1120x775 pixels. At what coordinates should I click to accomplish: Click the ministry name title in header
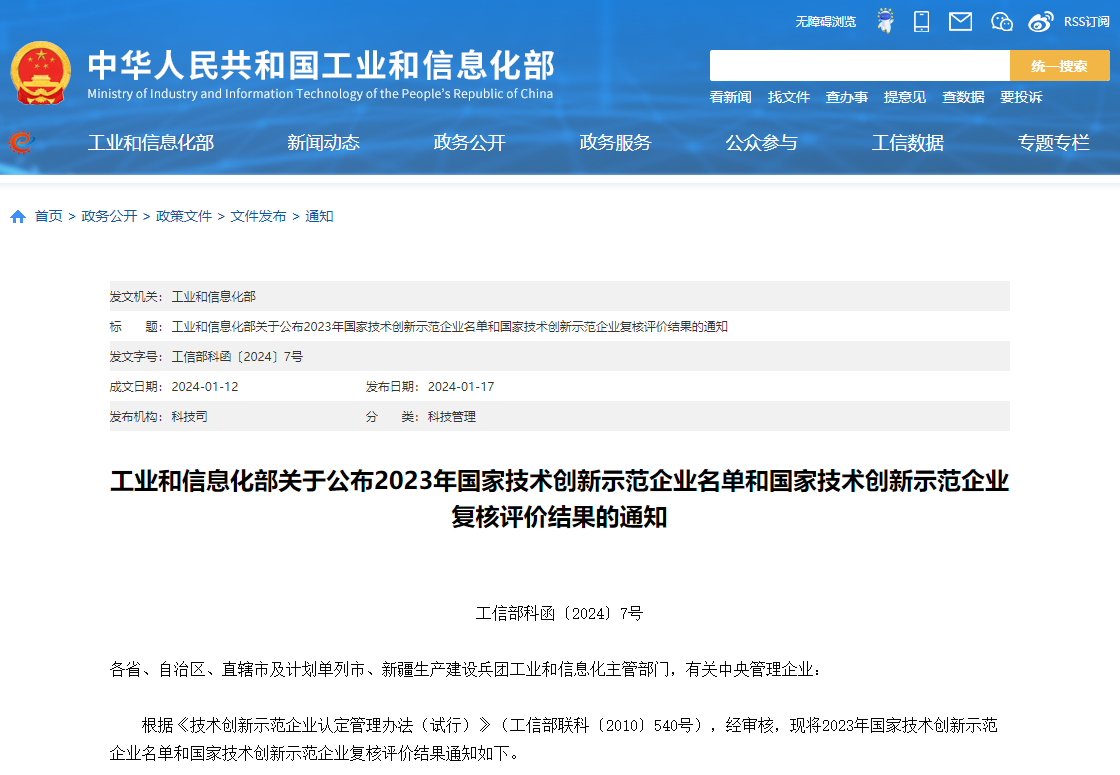tap(321, 66)
